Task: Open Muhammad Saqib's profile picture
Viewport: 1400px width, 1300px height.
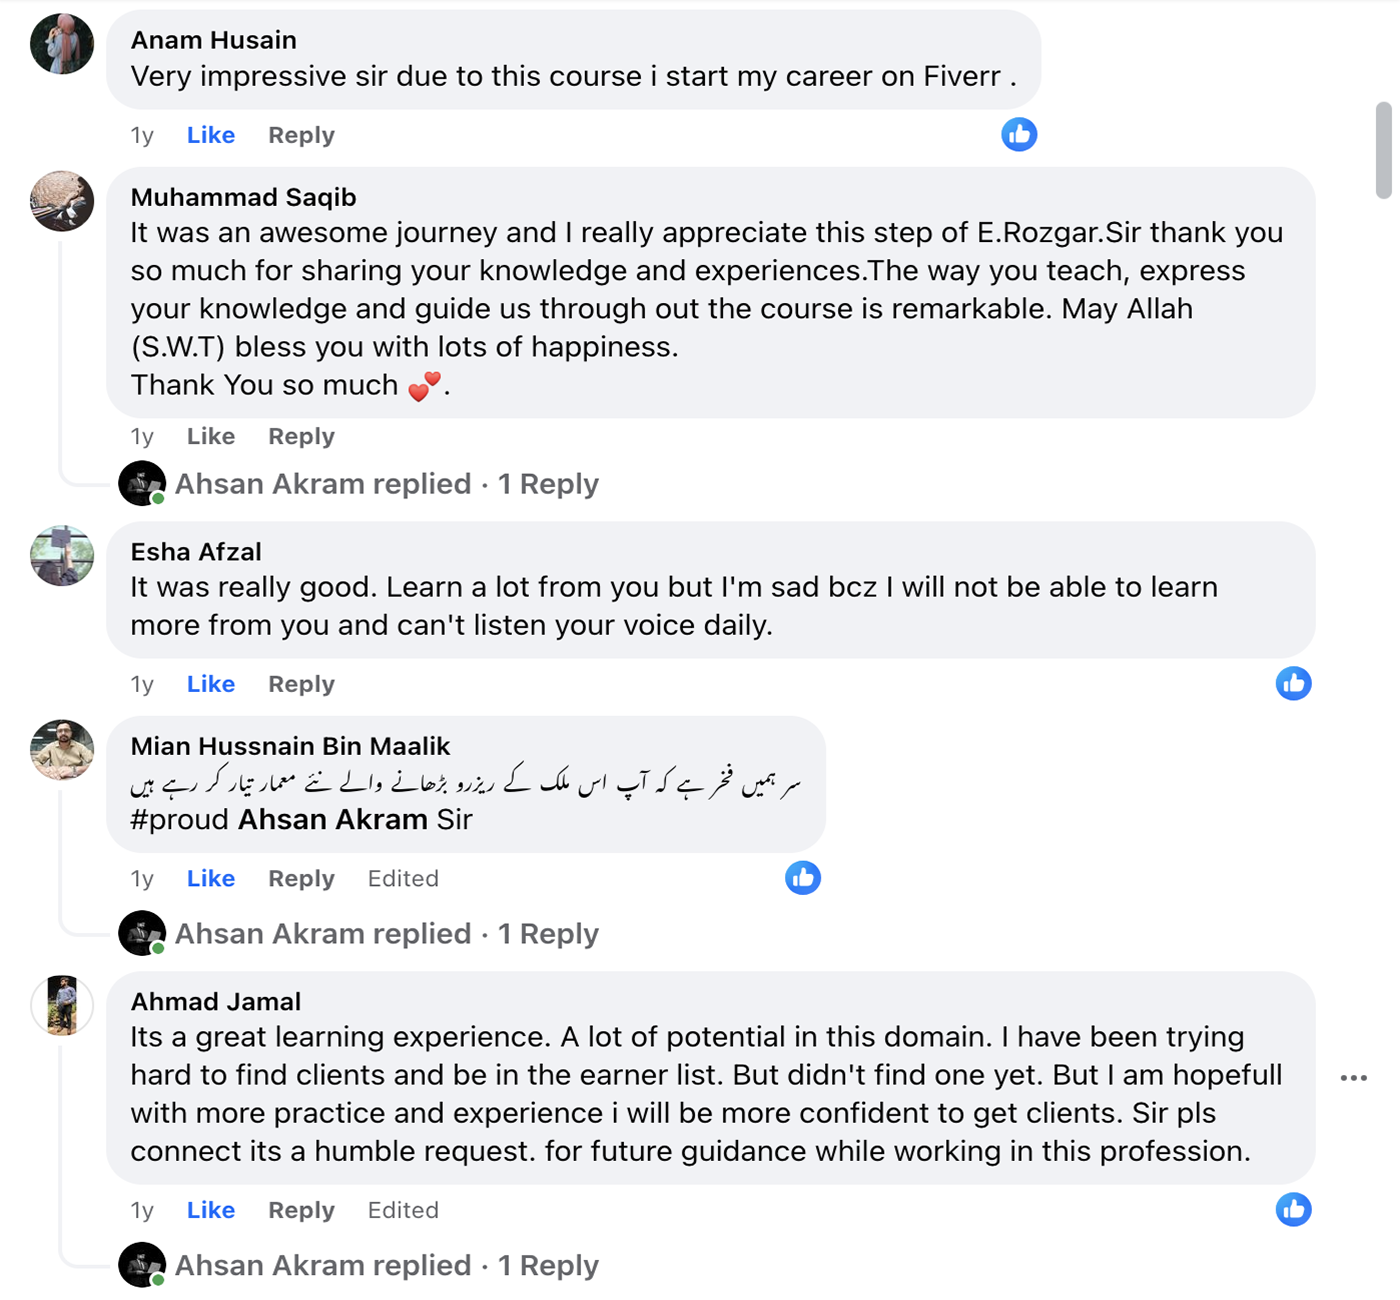Action: coord(62,201)
